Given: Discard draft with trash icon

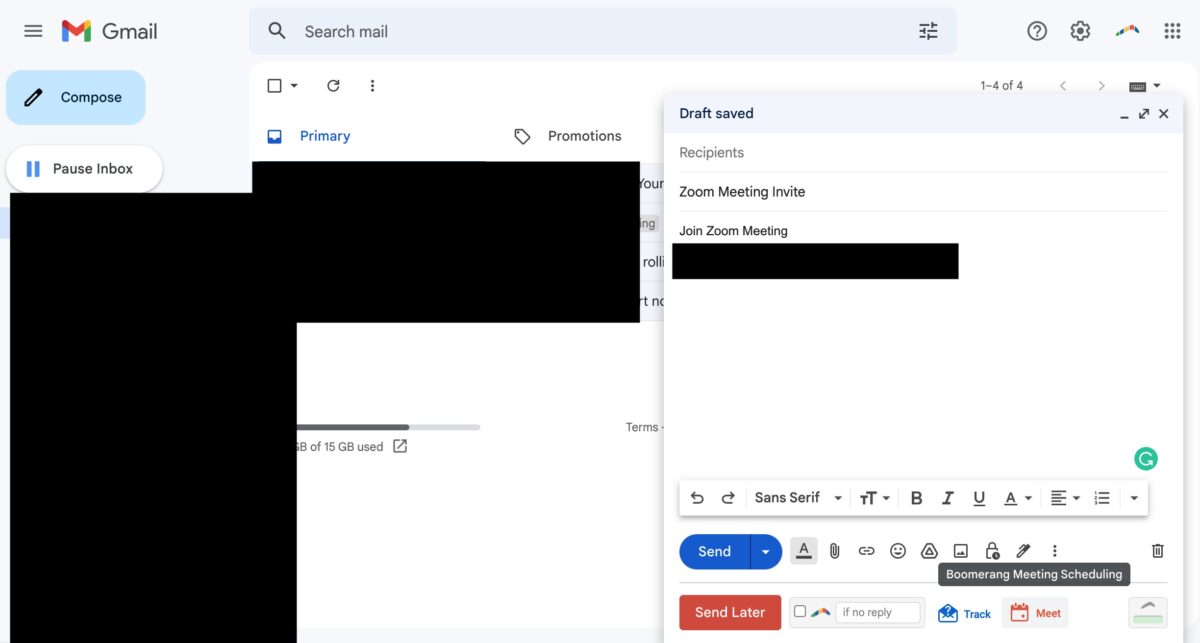Looking at the screenshot, I should tap(1158, 551).
